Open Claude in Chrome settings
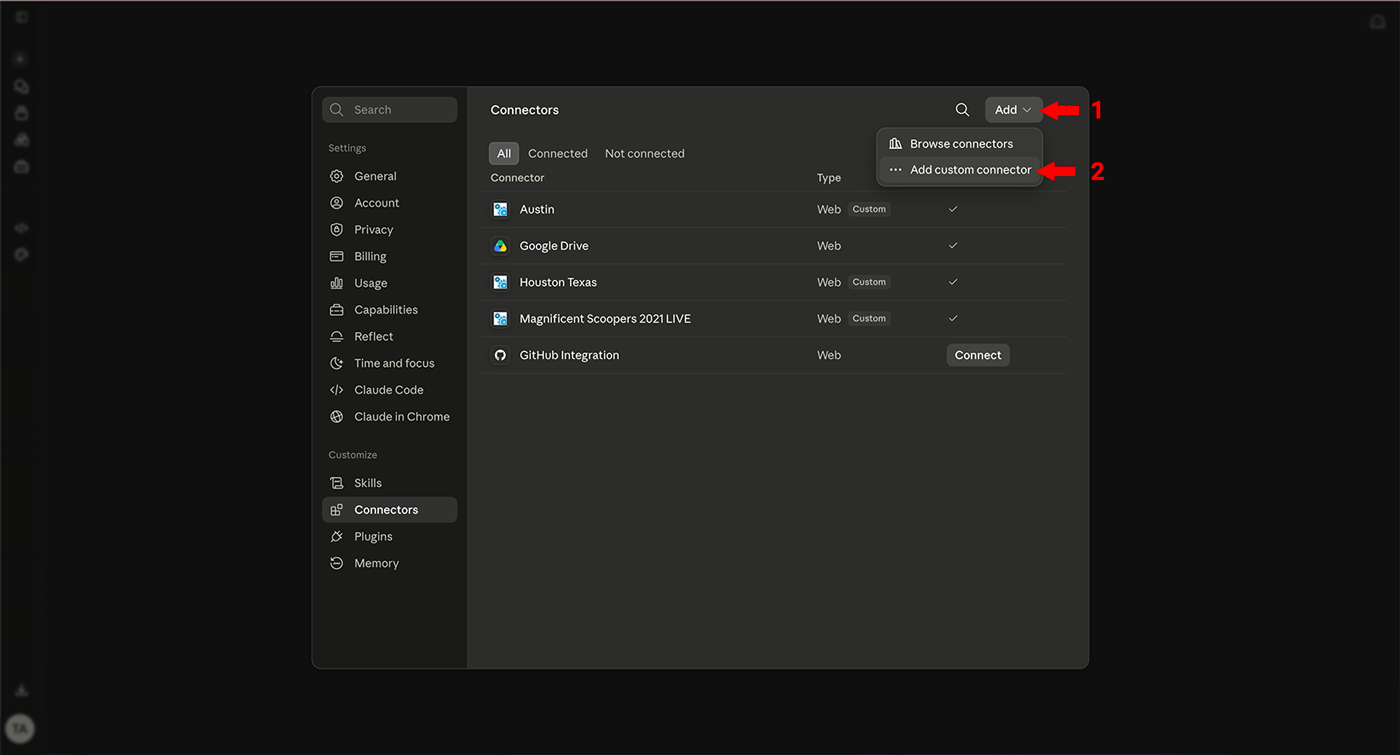Screen dimensions: 1400x755 pos(389,417)
